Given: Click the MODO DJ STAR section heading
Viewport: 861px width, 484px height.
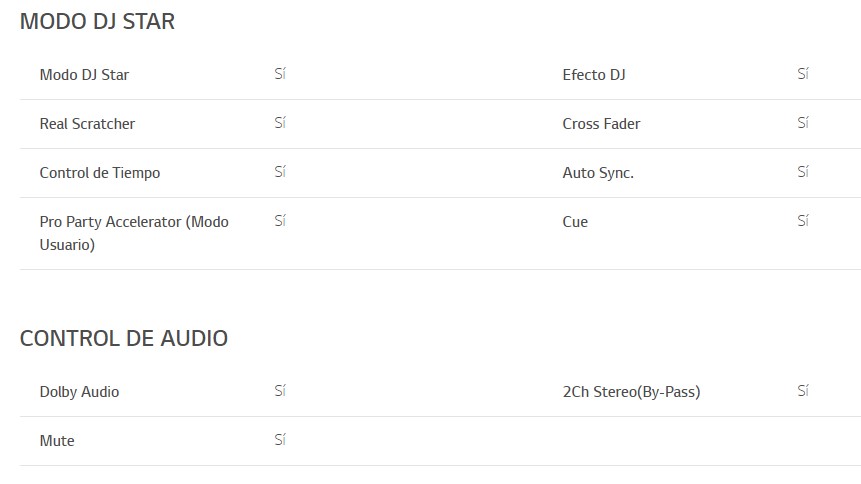Looking at the screenshot, I should [x=97, y=21].
